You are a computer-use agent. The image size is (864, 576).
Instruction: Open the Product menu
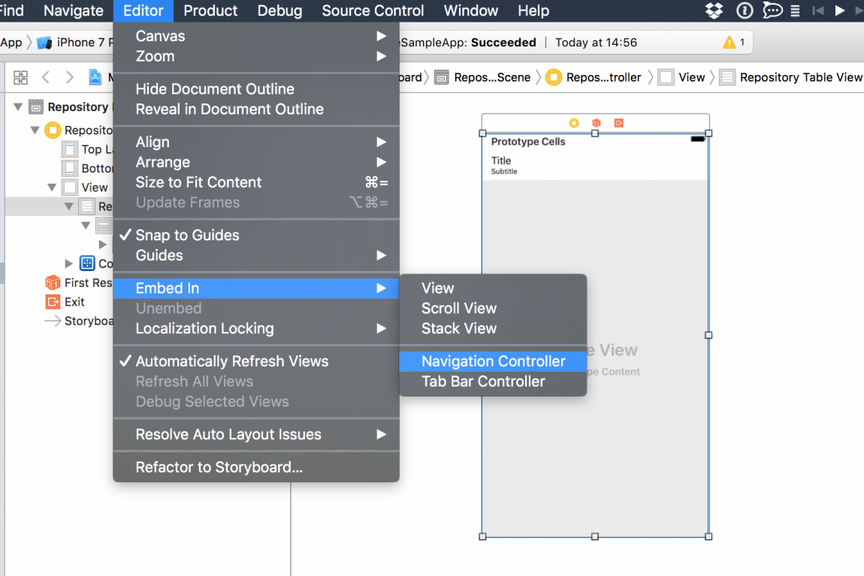210,10
